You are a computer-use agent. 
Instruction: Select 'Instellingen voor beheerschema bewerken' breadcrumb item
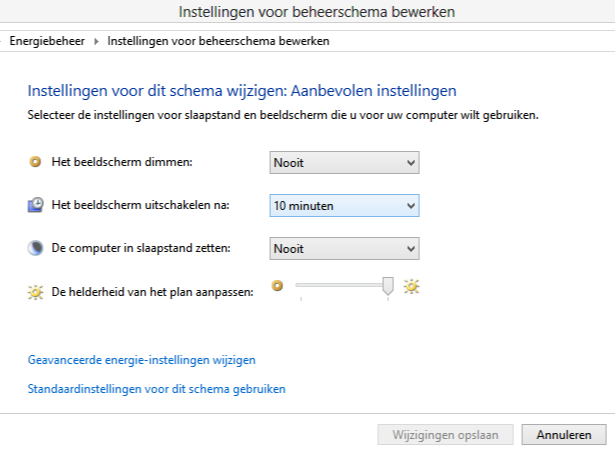tap(218, 41)
